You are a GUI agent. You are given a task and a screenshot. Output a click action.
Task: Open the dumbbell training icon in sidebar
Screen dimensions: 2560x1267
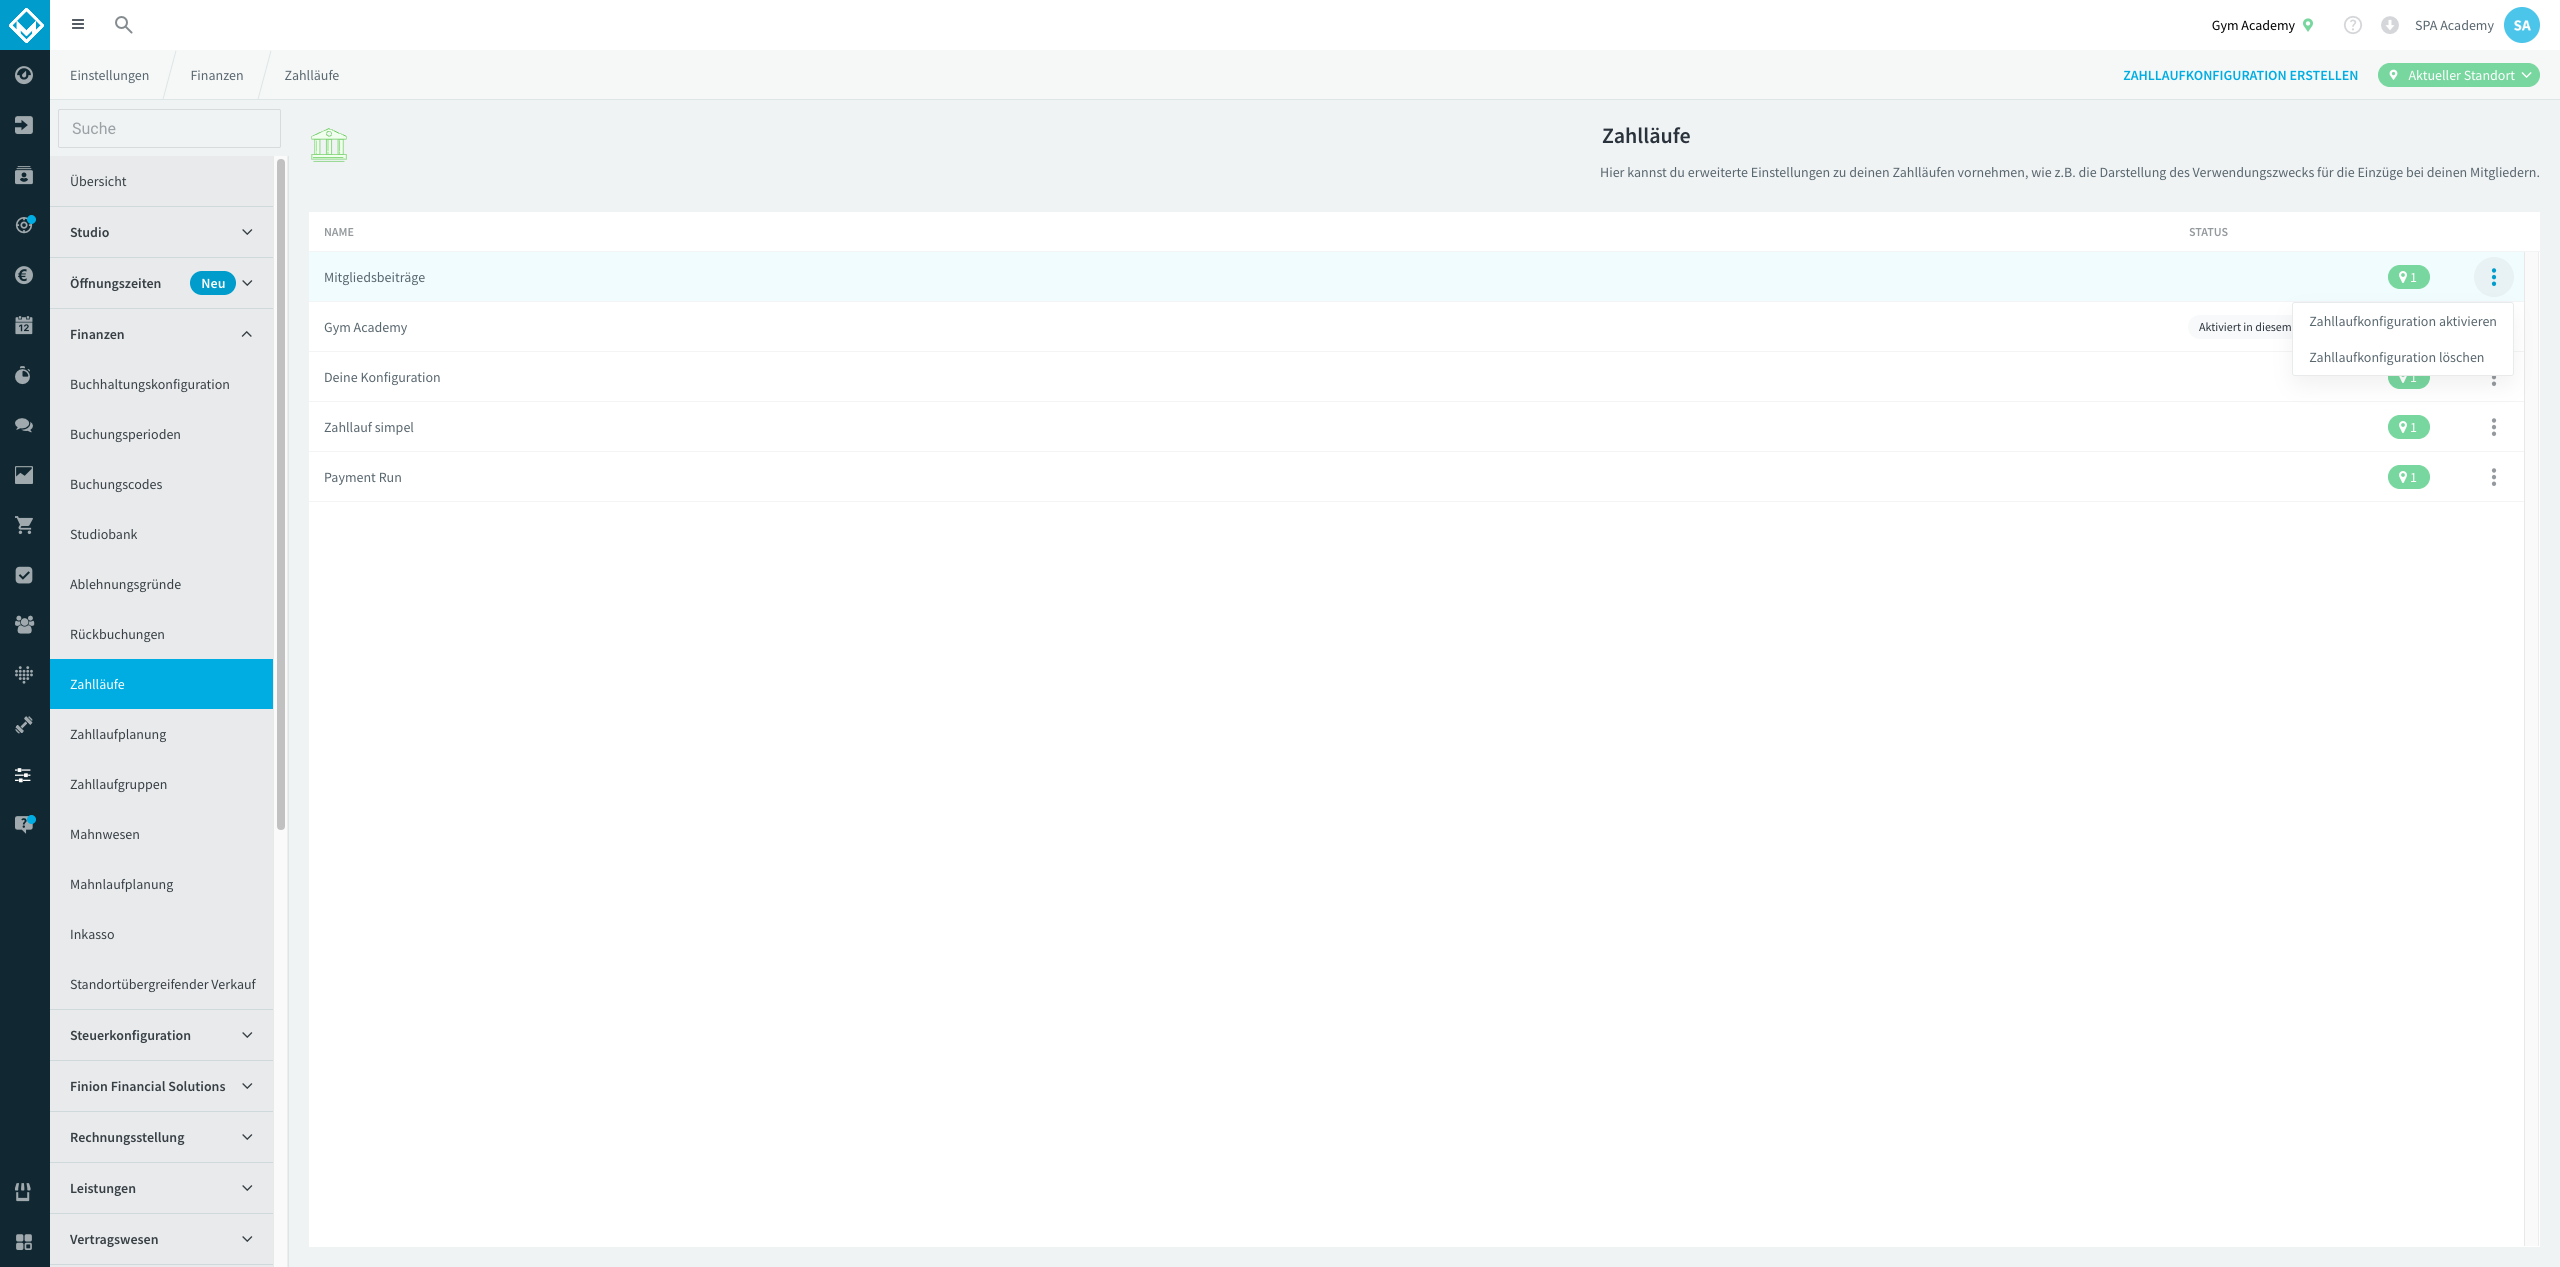(x=24, y=725)
